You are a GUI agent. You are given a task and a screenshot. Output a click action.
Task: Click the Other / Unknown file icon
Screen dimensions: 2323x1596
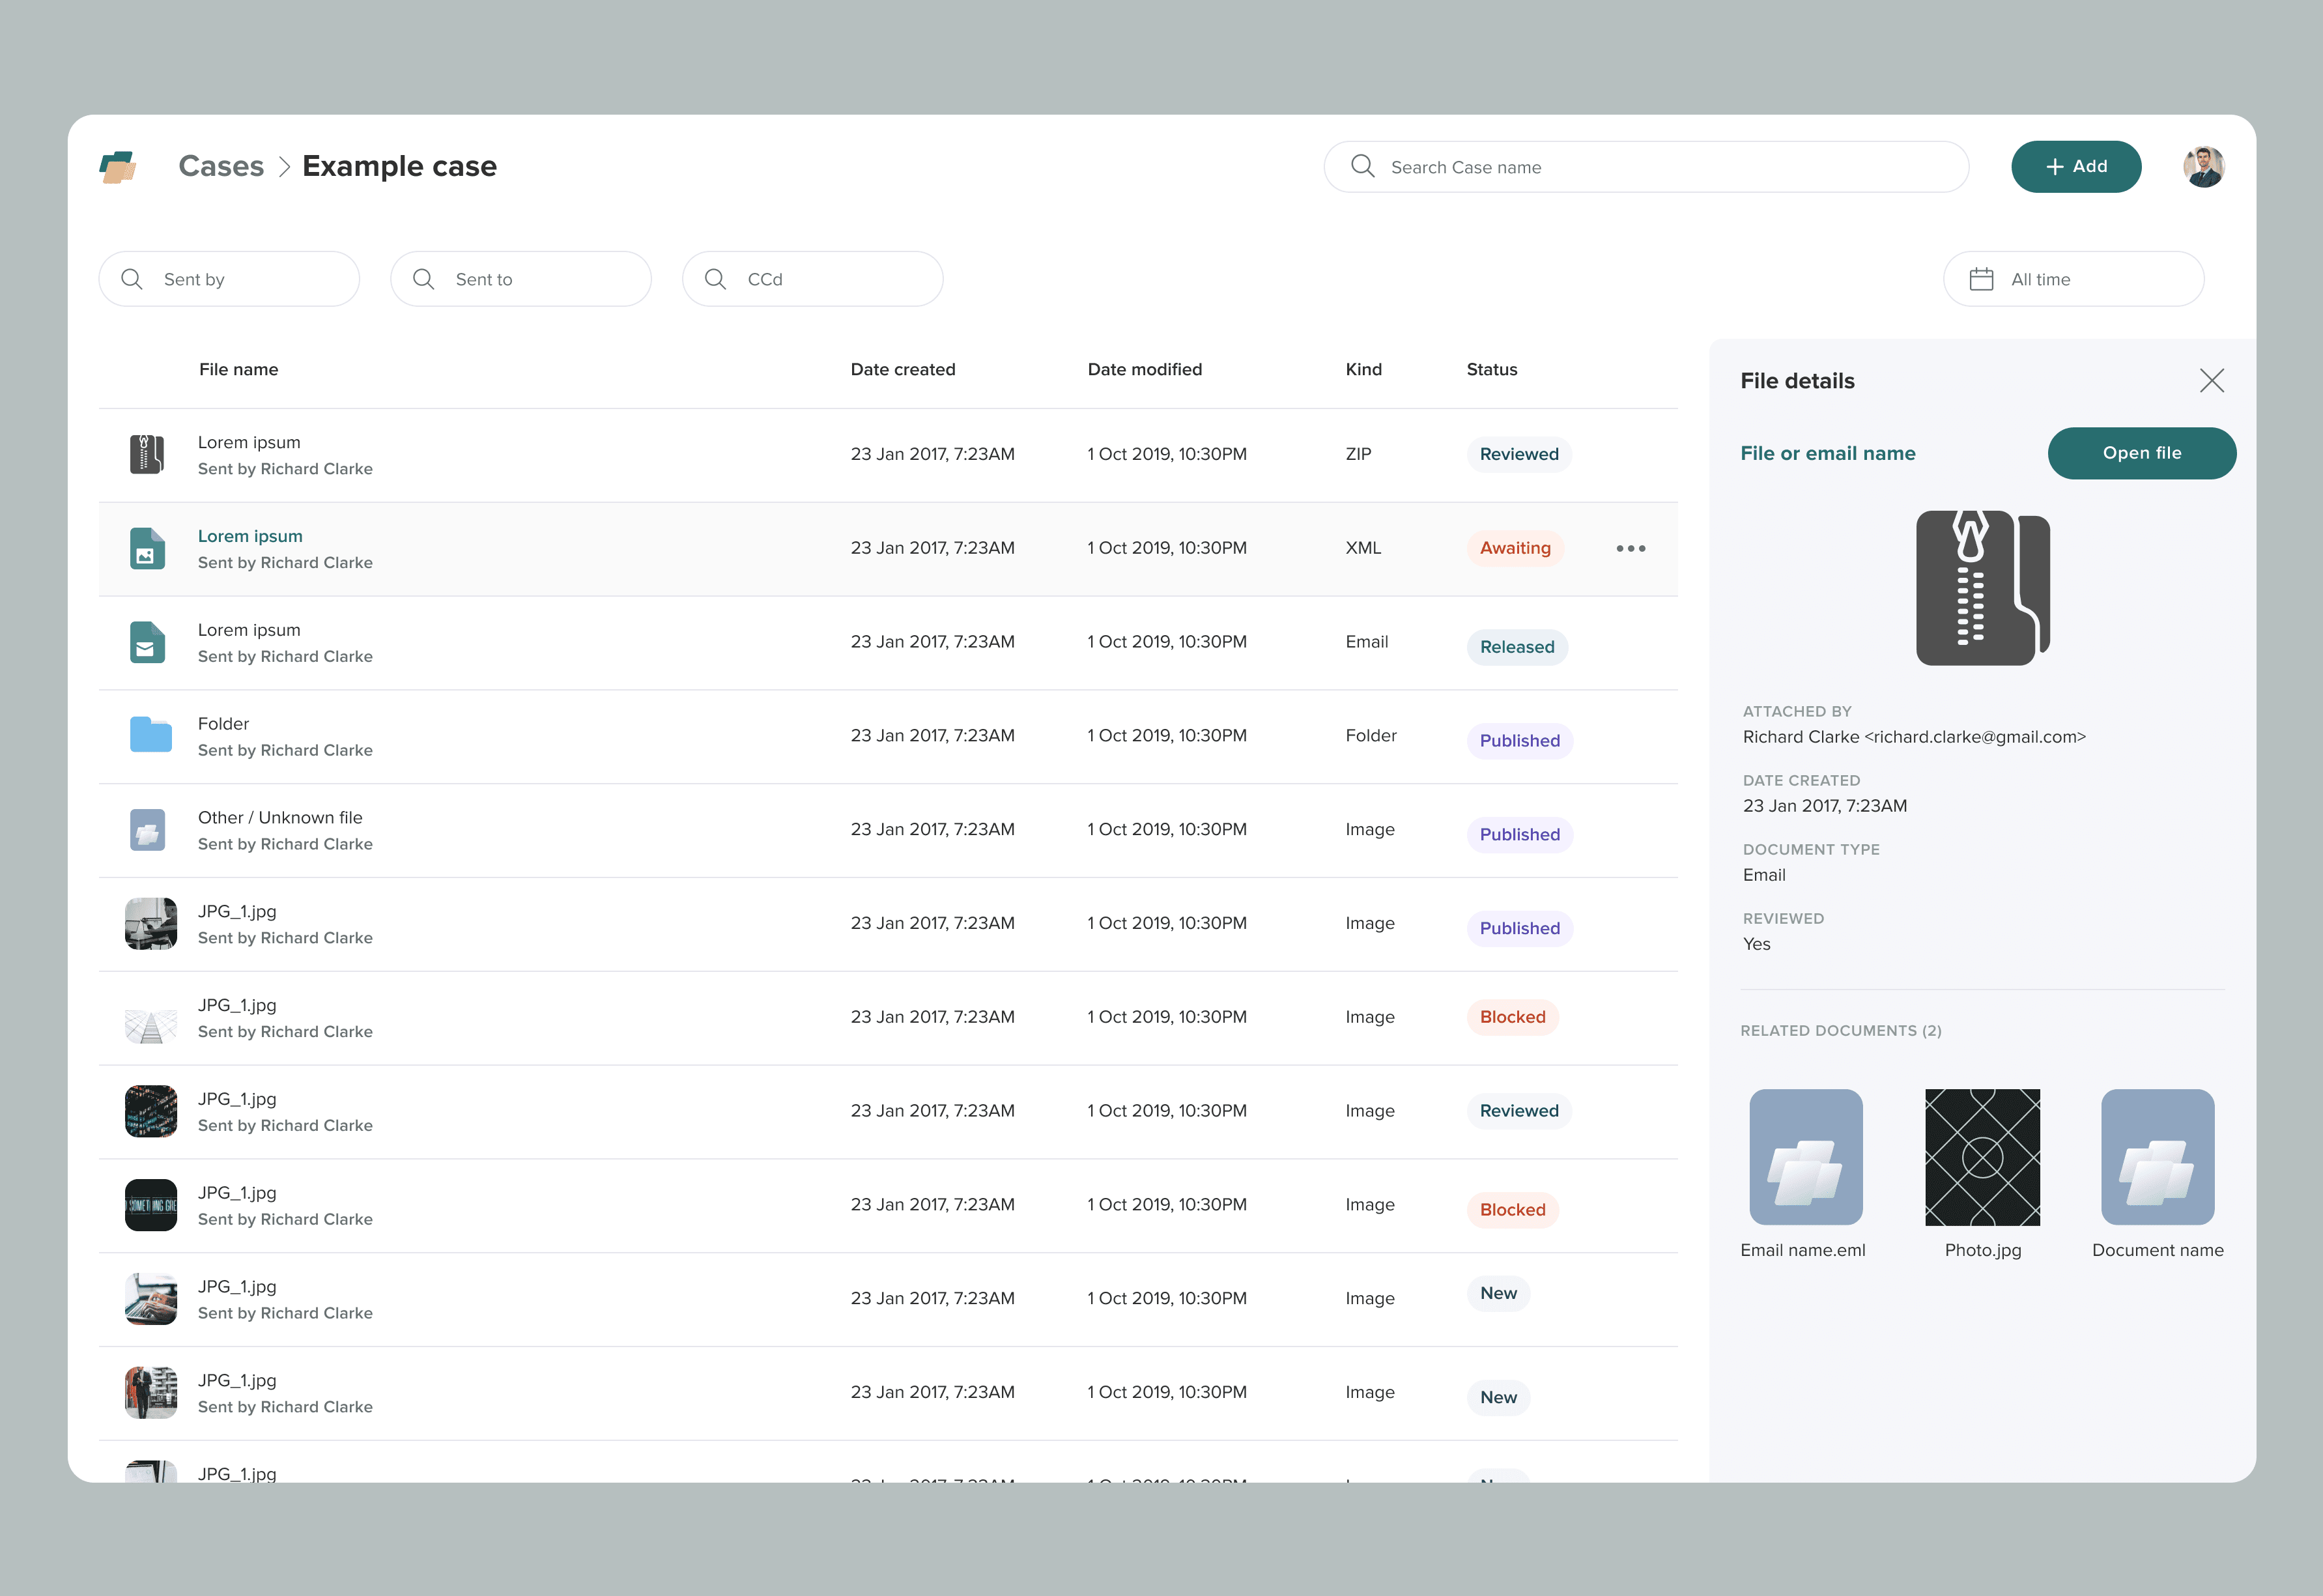(147, 829)
